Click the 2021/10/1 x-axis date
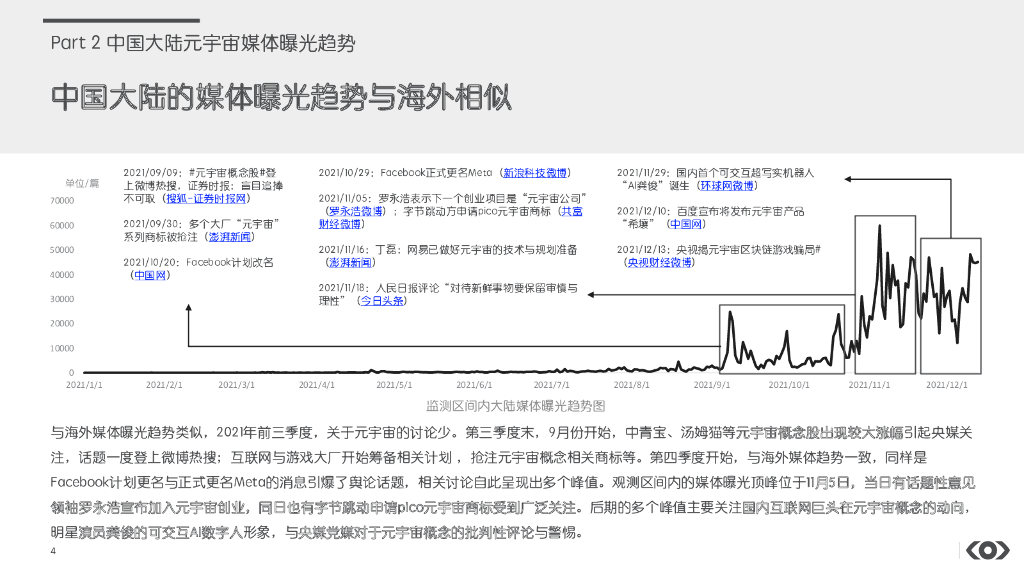Screen dimensions: 1024x576 (x=789, y=385)
